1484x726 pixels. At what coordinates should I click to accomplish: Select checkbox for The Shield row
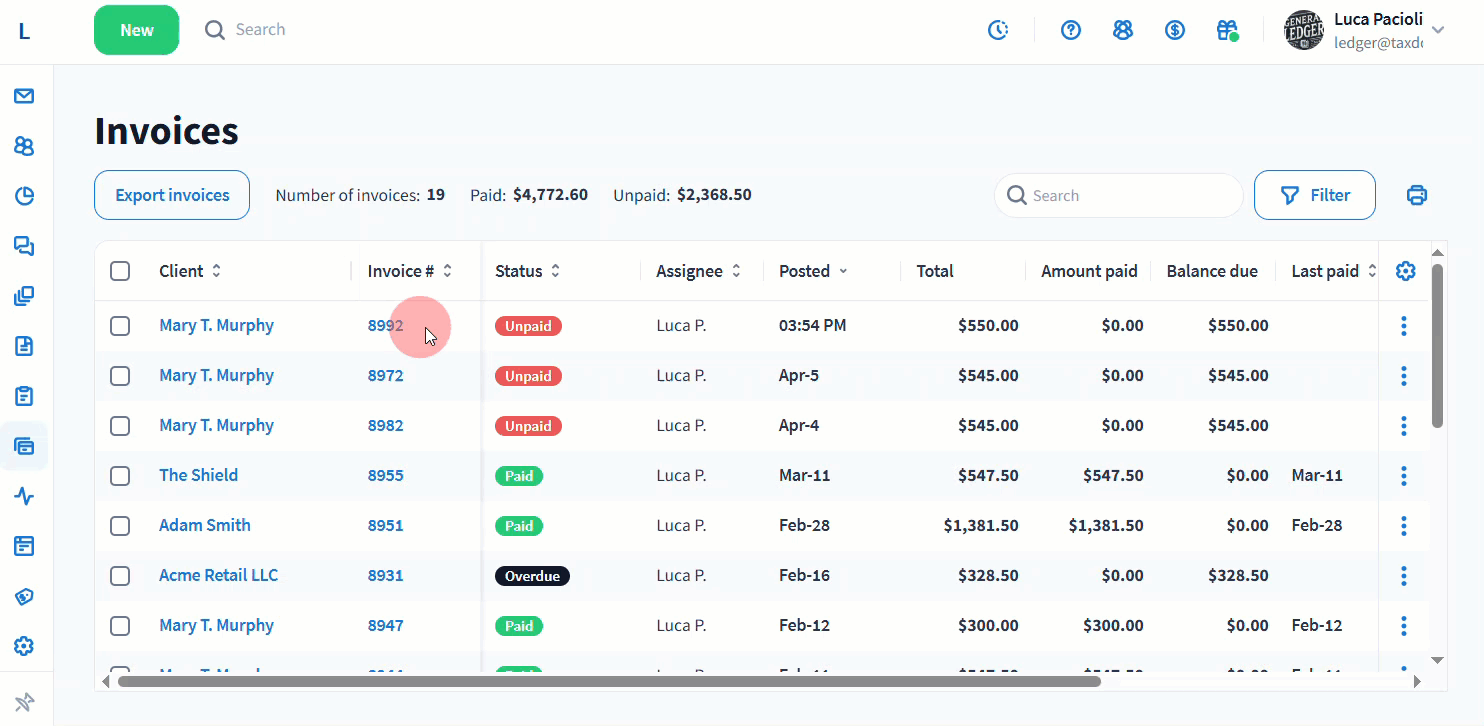point(120,475)
